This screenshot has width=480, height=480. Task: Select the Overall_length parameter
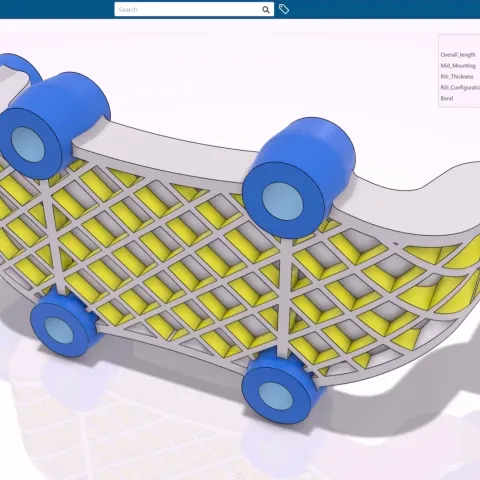[x=458, y=55]
